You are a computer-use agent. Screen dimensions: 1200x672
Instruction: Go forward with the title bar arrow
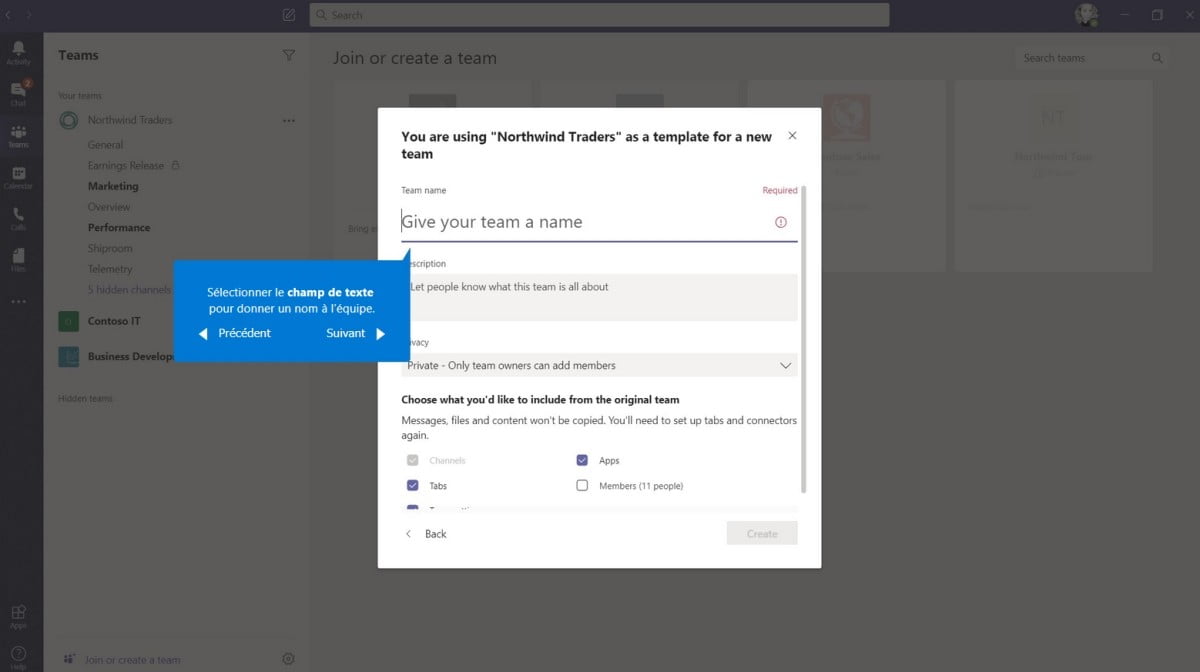(x=29, y=15)
